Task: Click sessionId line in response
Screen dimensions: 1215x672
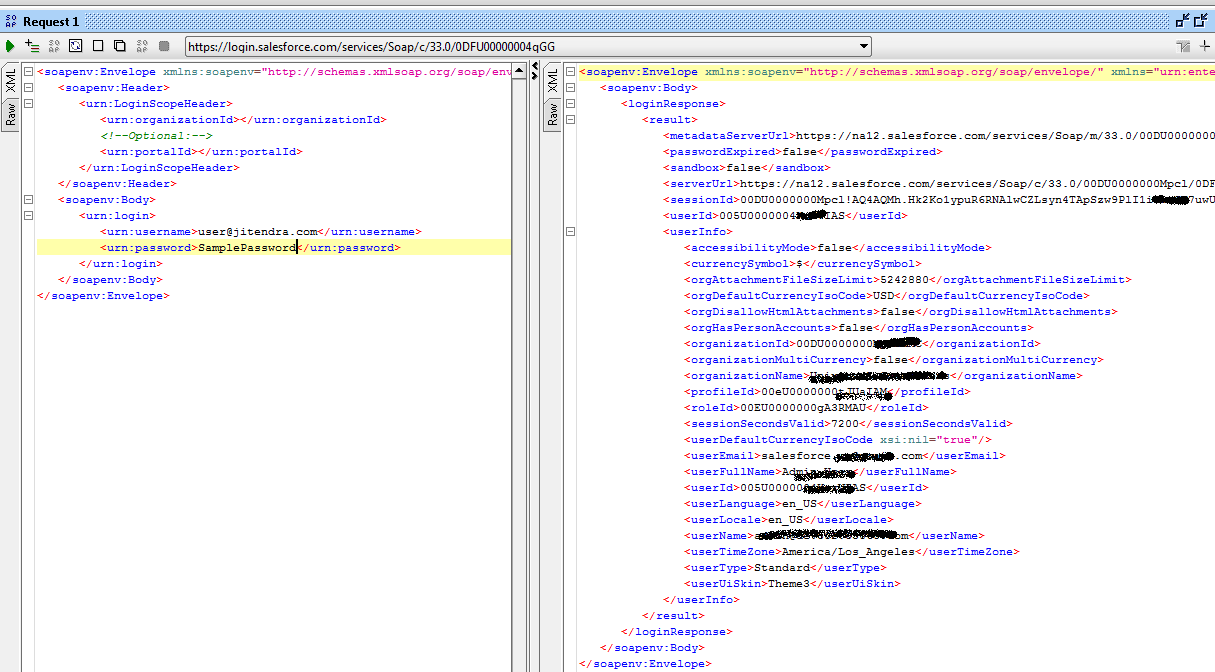Action: tap(938, 200)
